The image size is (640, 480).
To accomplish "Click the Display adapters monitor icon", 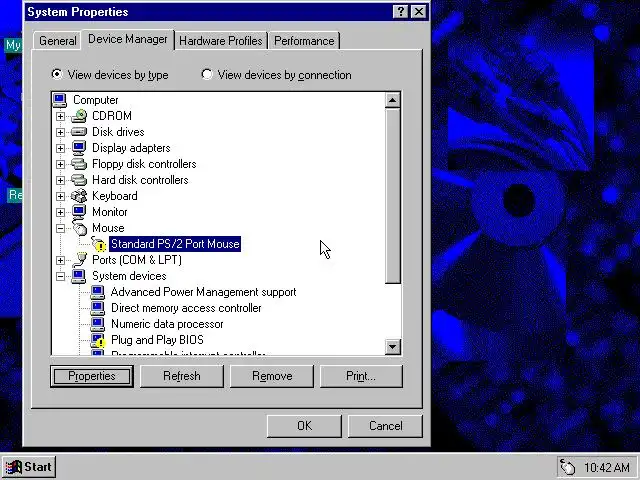I will pyautogui.click(x=79, y=148).
